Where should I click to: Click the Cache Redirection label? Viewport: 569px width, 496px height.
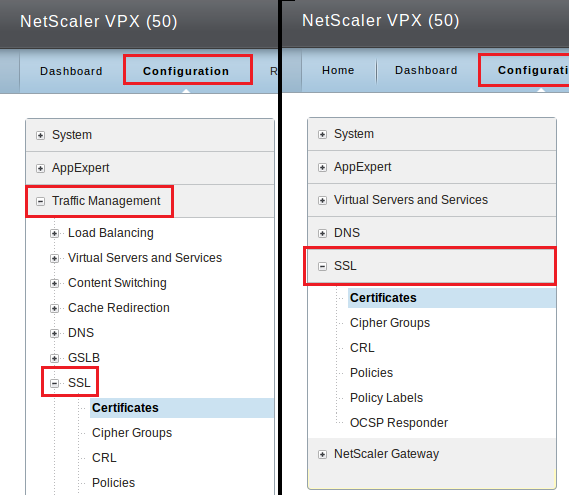pos(119,308)
